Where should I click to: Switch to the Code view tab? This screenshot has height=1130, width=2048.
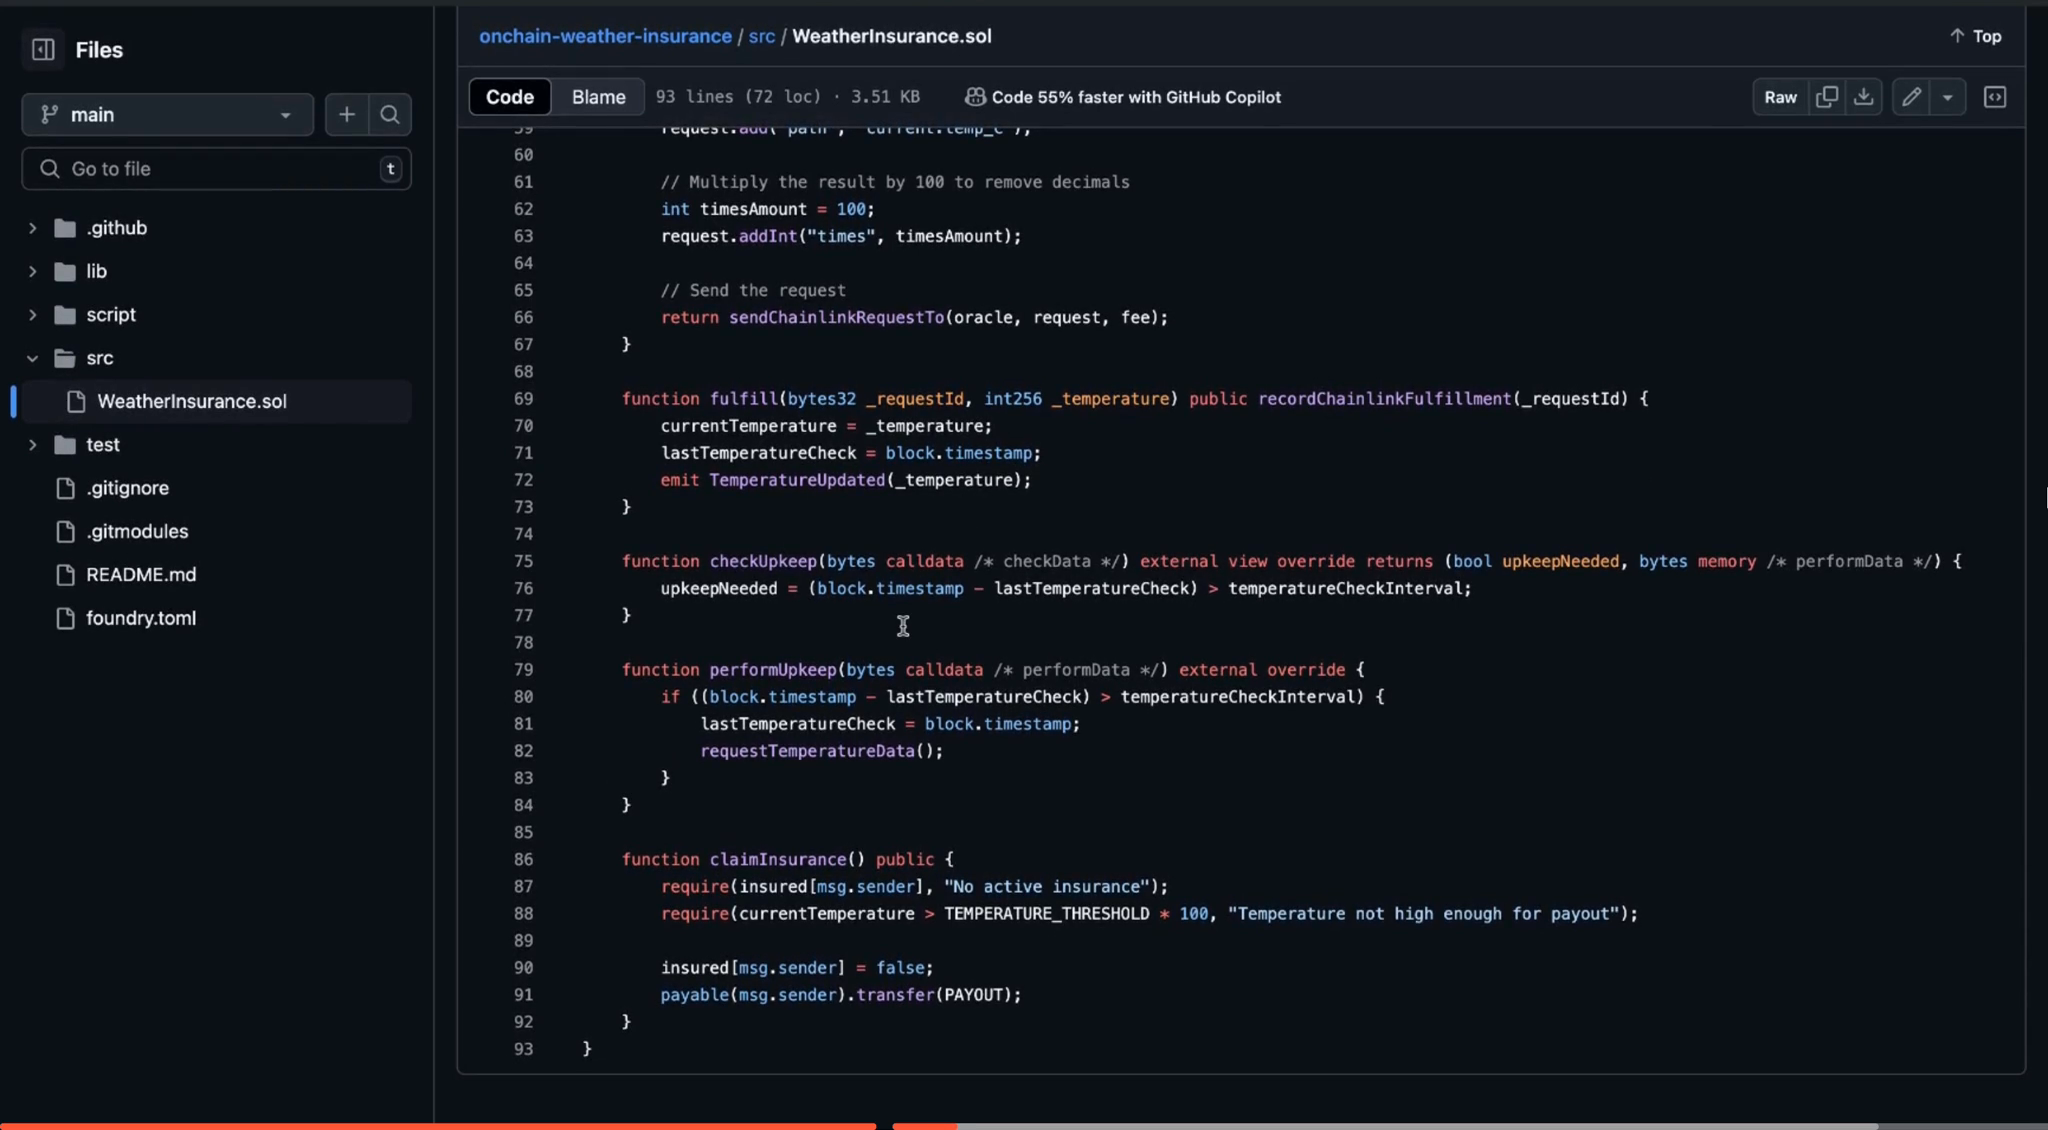(510, 97)
